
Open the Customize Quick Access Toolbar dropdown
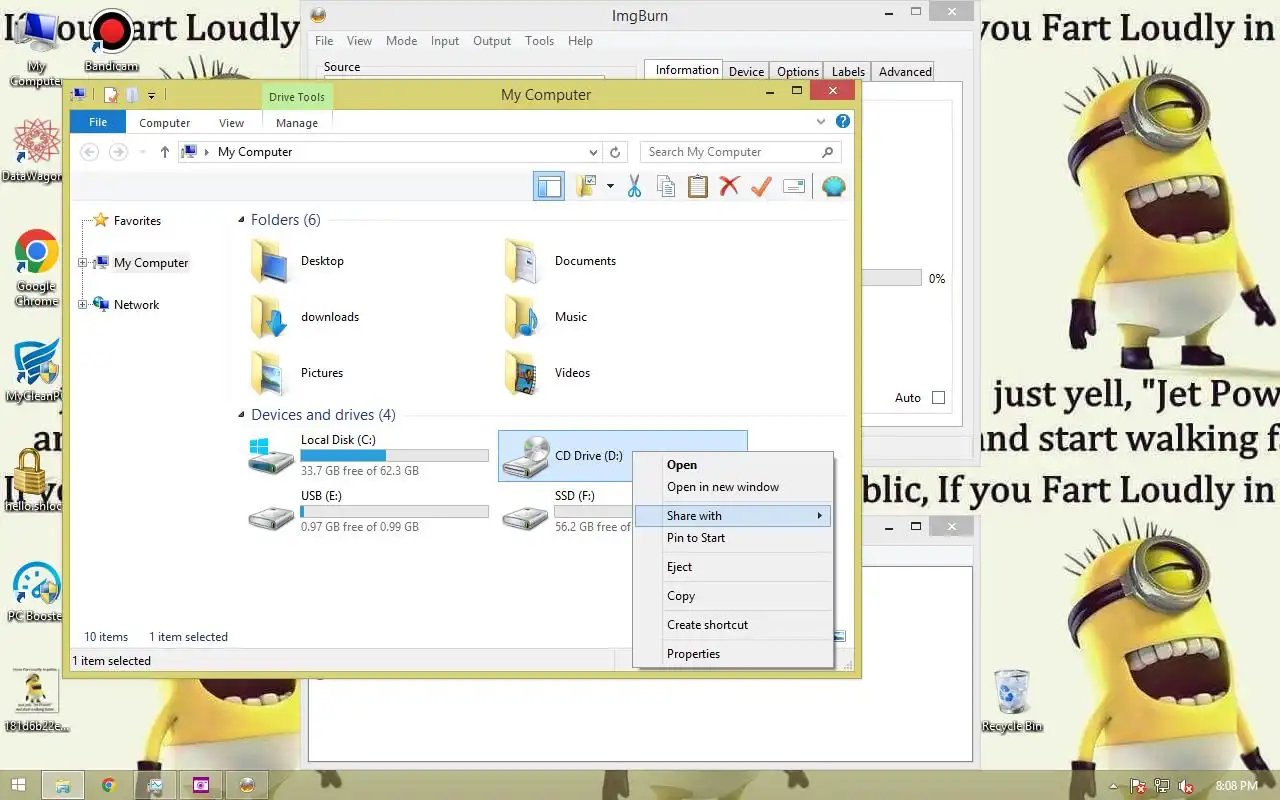pyautogui.click(x=151, y=96)
